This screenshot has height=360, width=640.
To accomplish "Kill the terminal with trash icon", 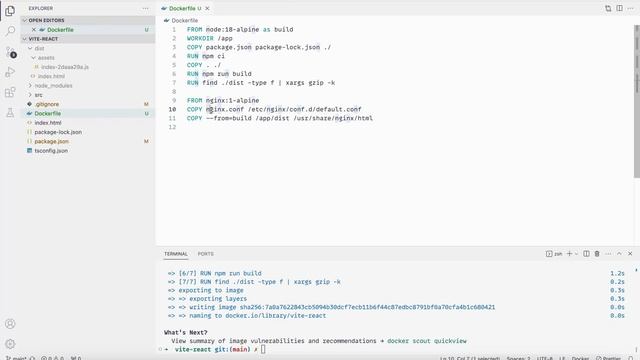I will (597, 253).
